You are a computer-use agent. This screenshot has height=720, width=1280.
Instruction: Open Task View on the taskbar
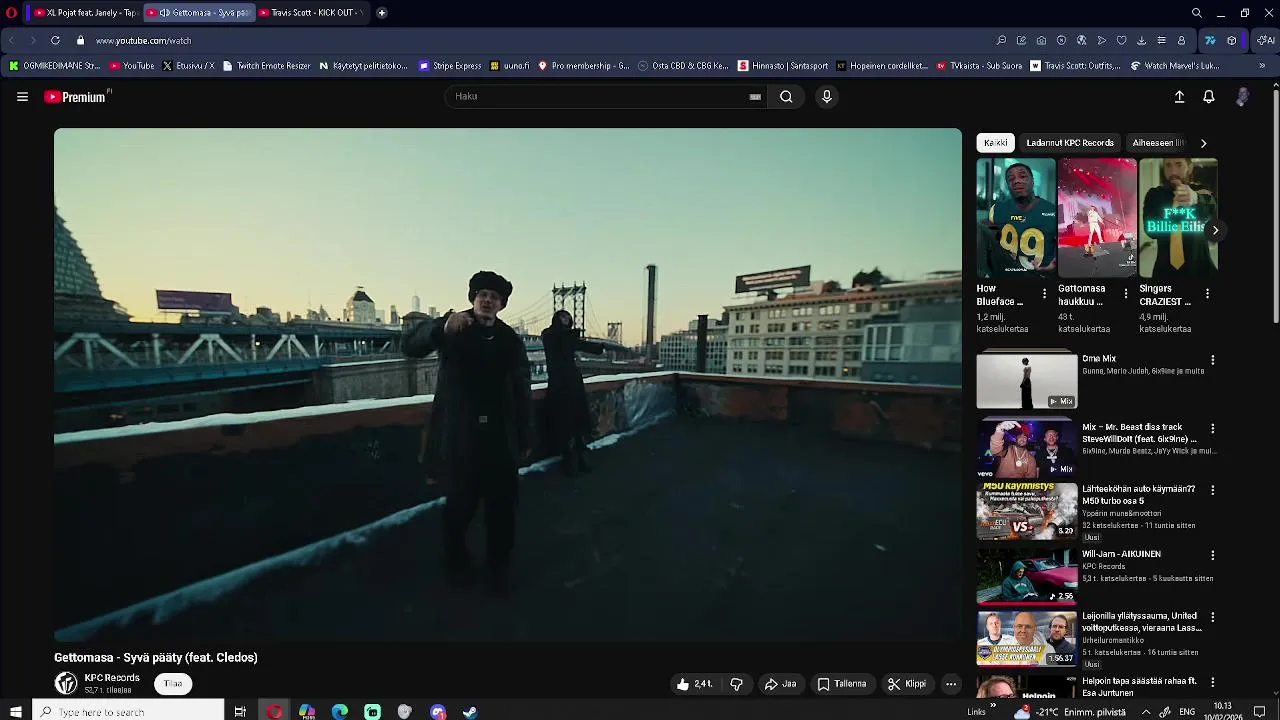click(x=240, y=712)
